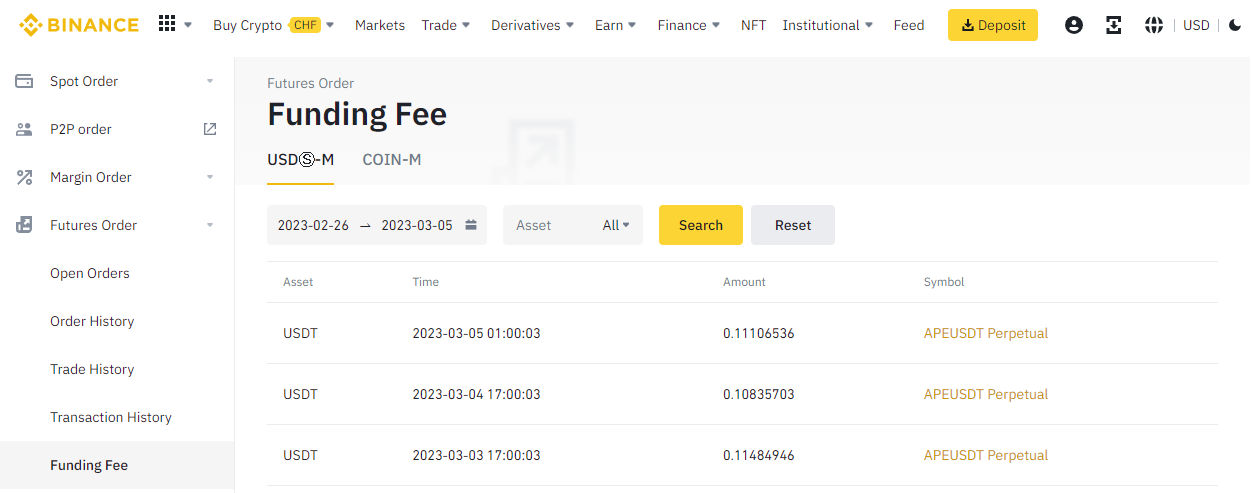
Task: Open the P2P order external link icon
Action: (210, 129)
